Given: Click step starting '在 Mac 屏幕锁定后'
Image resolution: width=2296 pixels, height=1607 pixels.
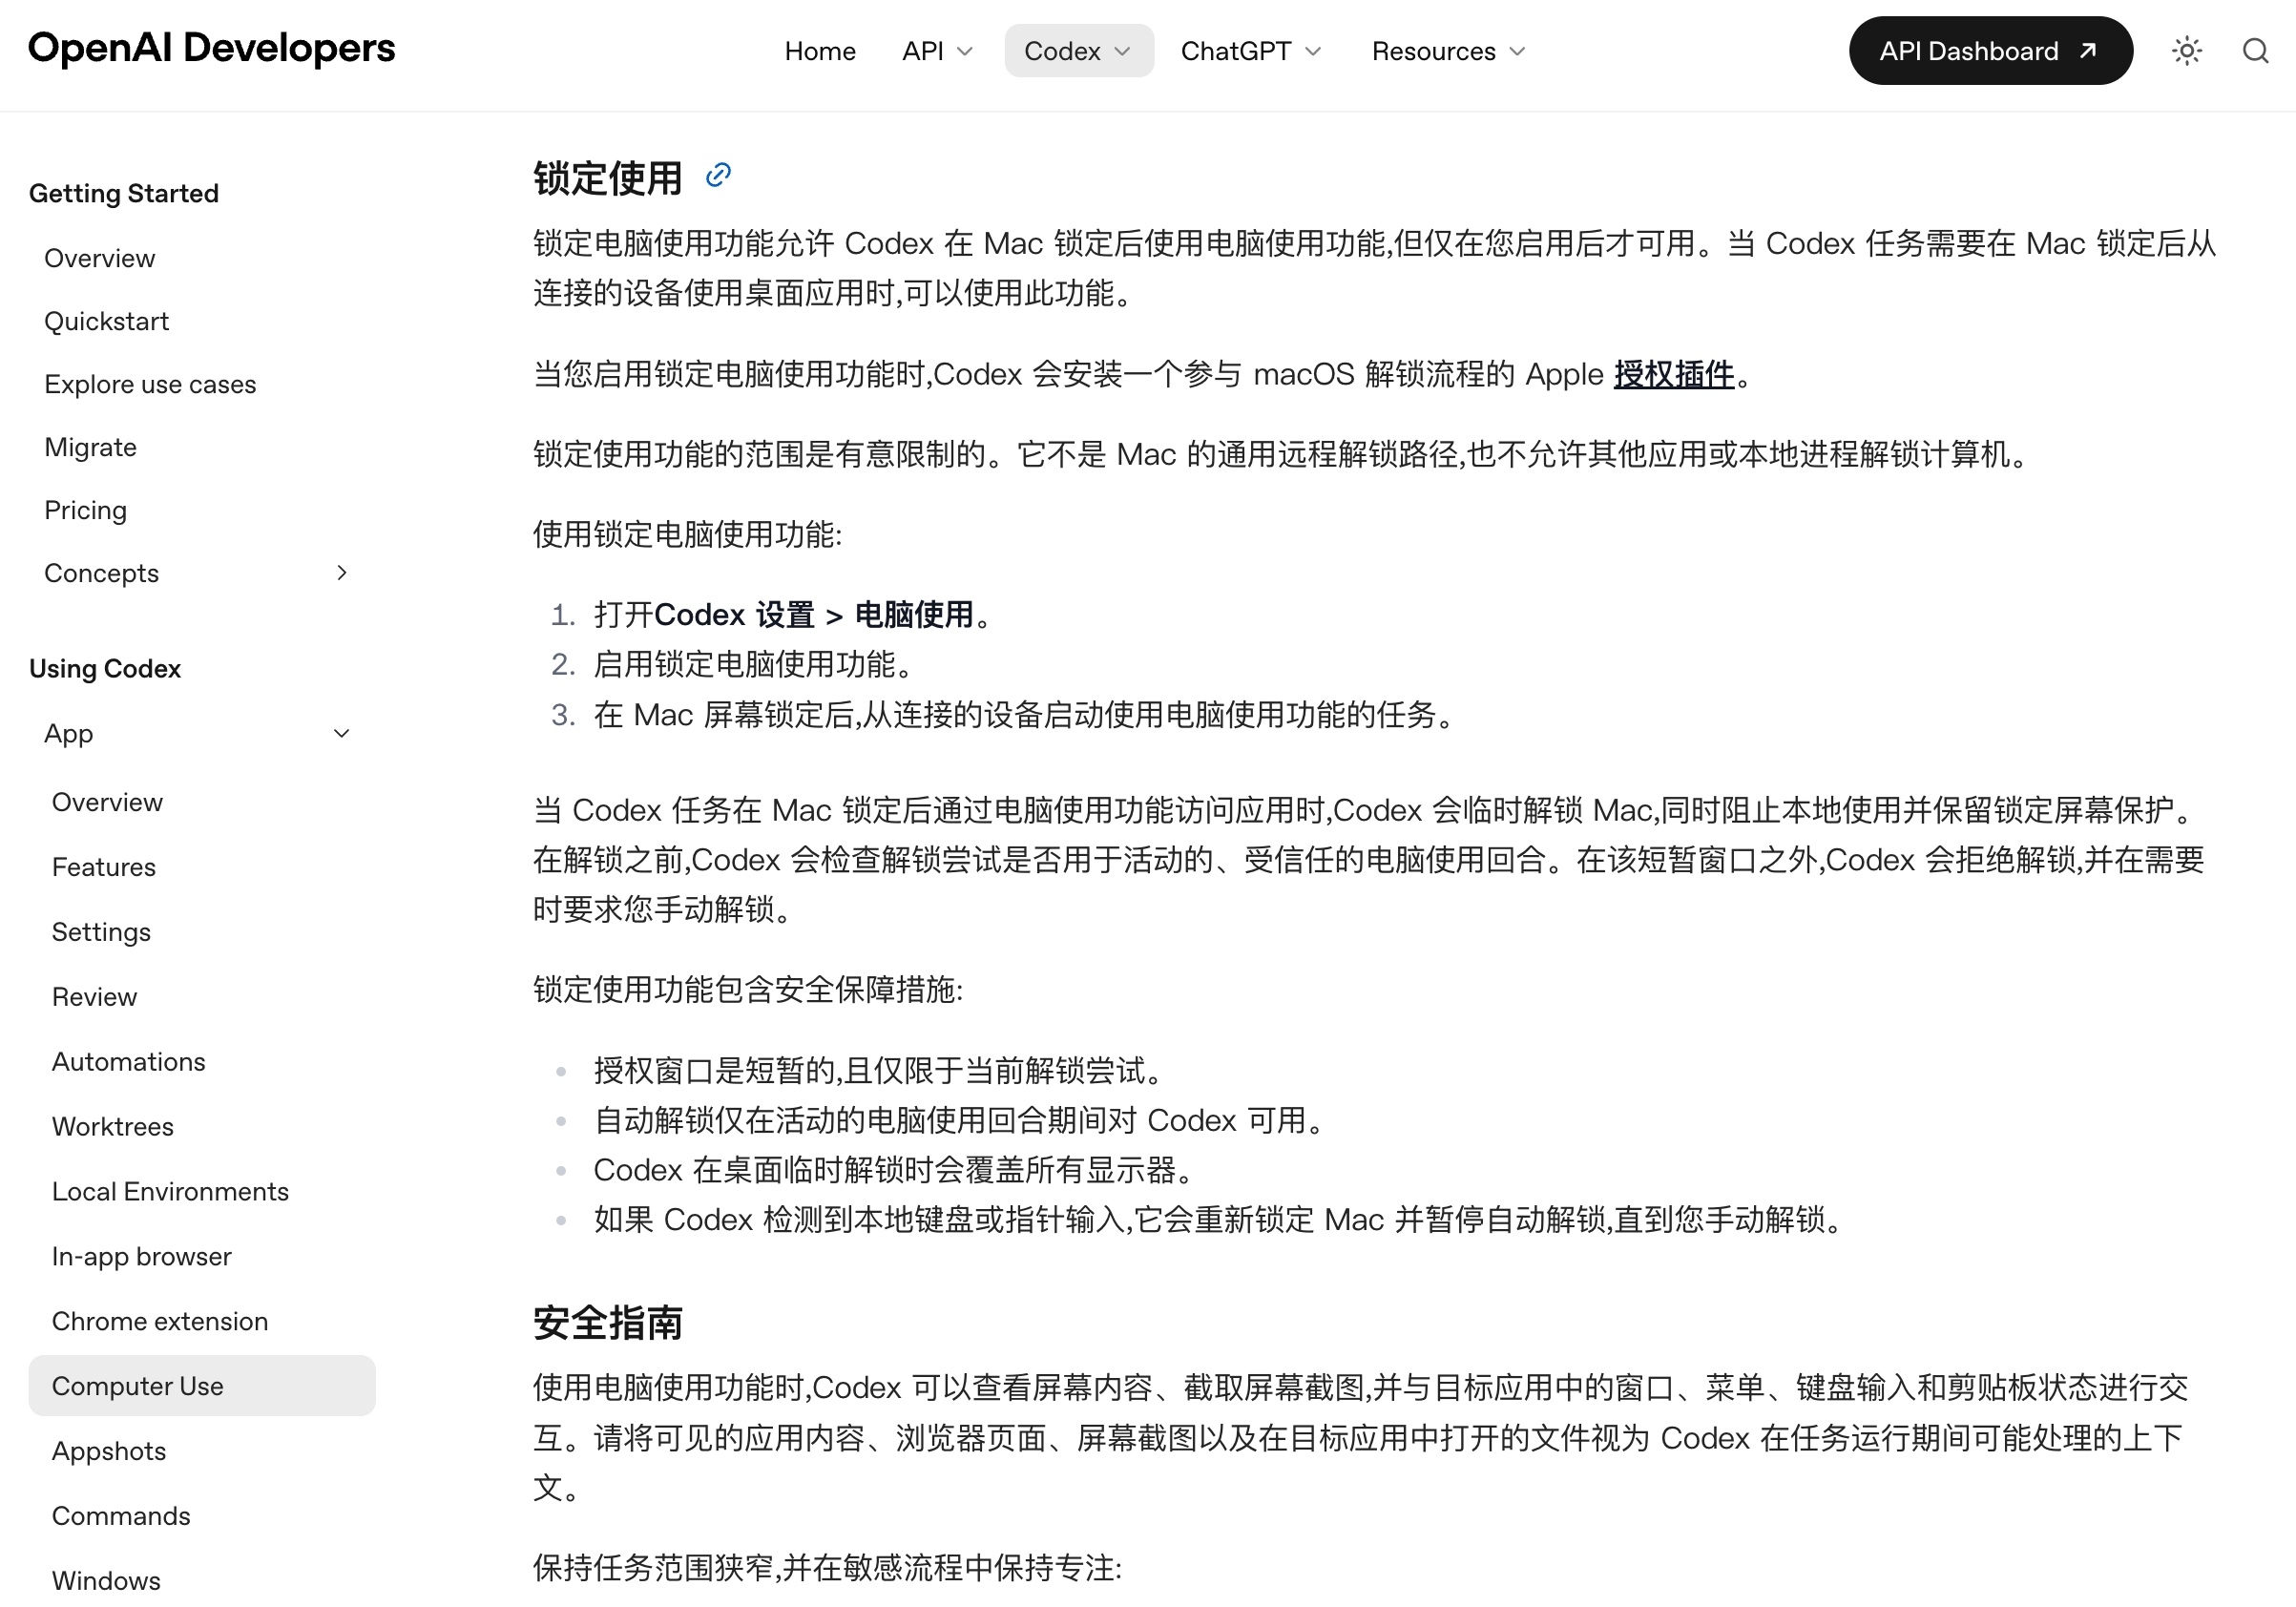Looking at the screenshot, I should [1026, 715].
